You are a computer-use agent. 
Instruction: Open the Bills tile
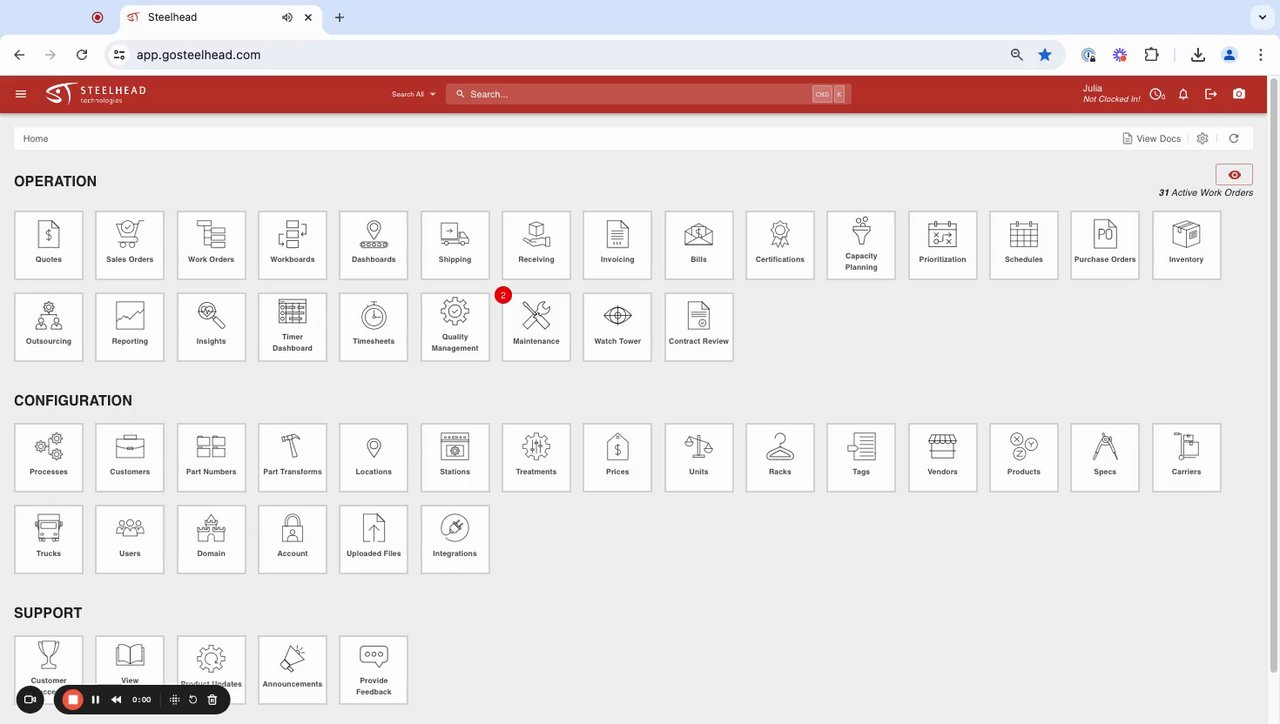point(699,245)
